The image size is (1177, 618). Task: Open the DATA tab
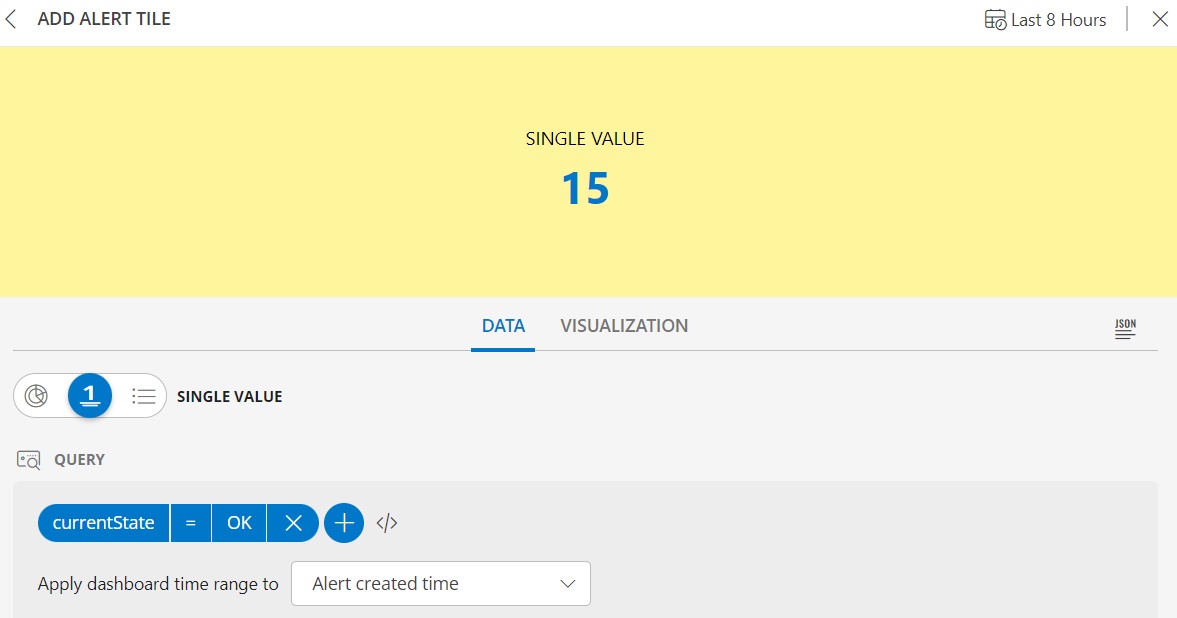coord(503,325)
